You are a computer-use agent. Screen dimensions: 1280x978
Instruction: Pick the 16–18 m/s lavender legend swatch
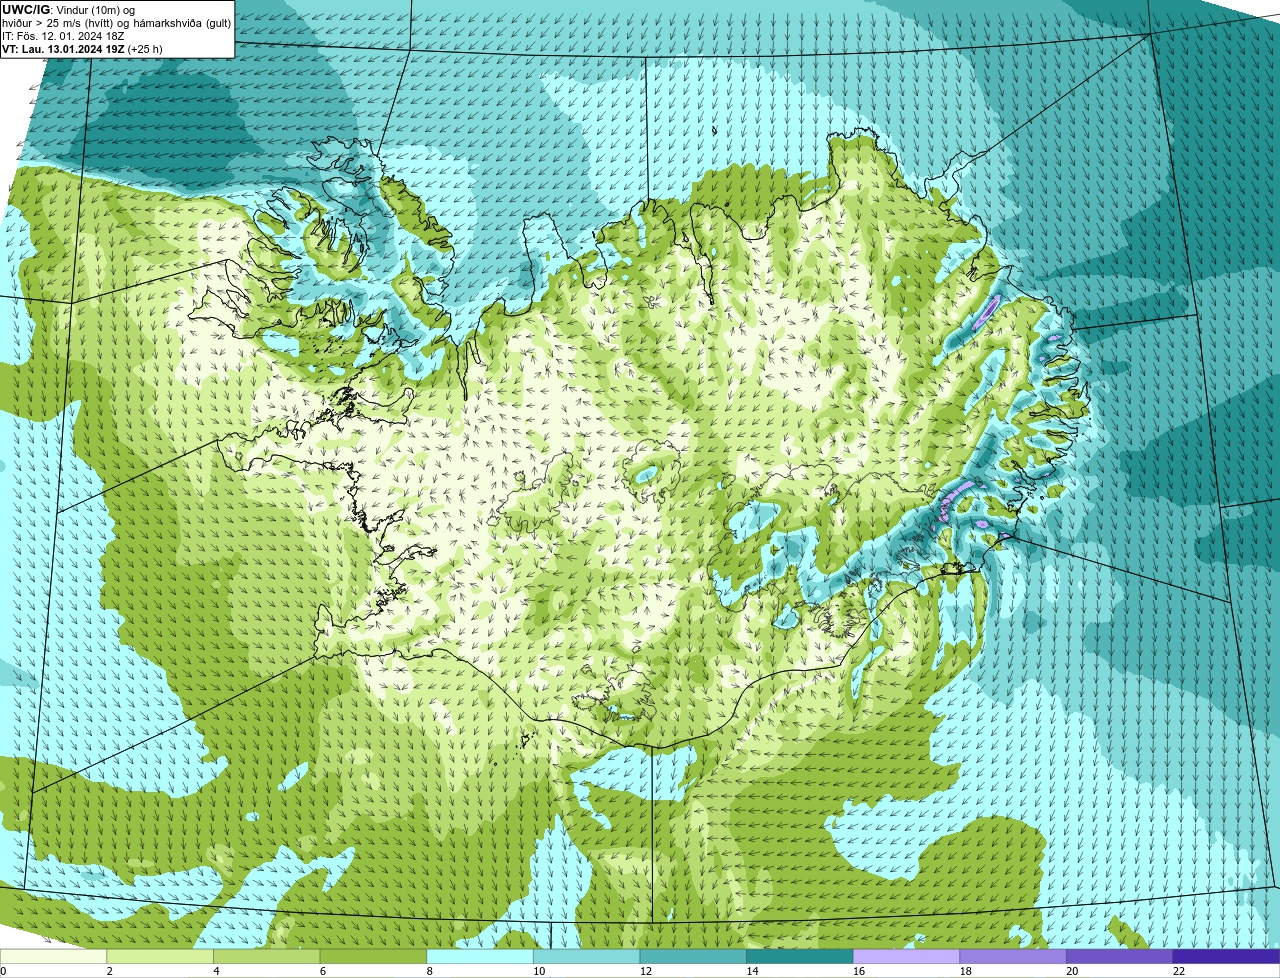[x=906, y=956]
